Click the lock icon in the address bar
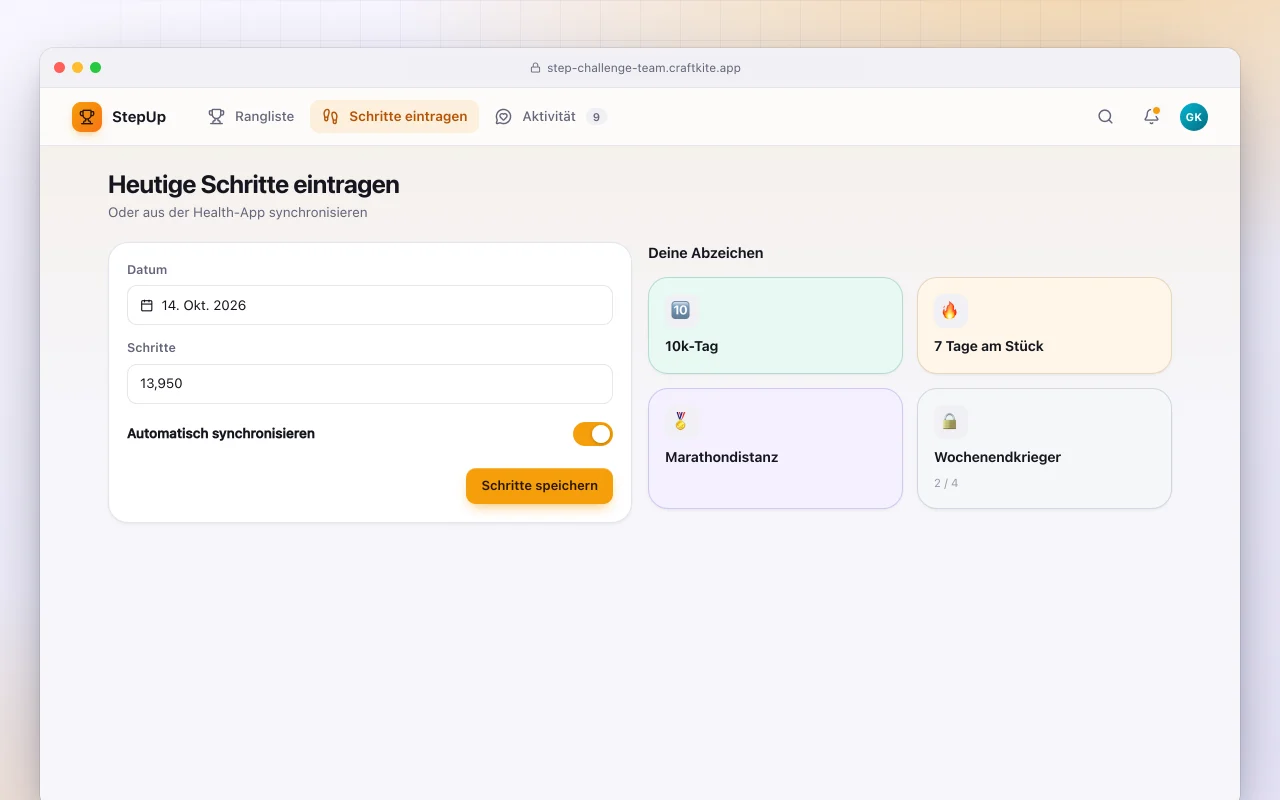This screenshot has width=1280, height=800. pos(535,68)
